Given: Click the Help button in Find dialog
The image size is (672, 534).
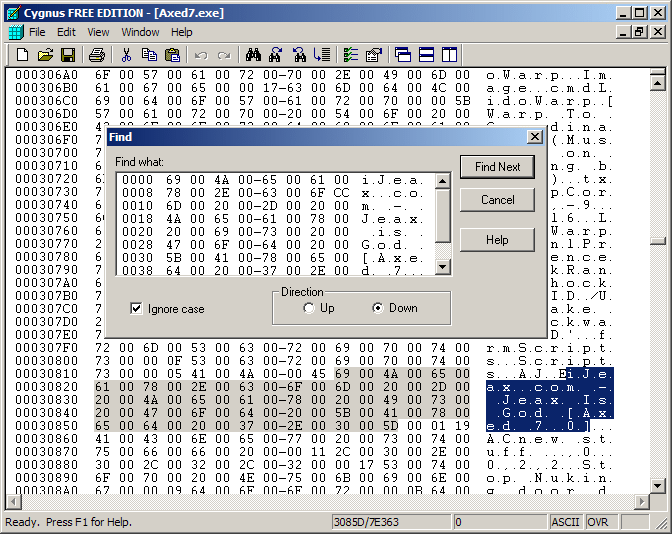Looking at the screenshot, I should pos(497,240).
